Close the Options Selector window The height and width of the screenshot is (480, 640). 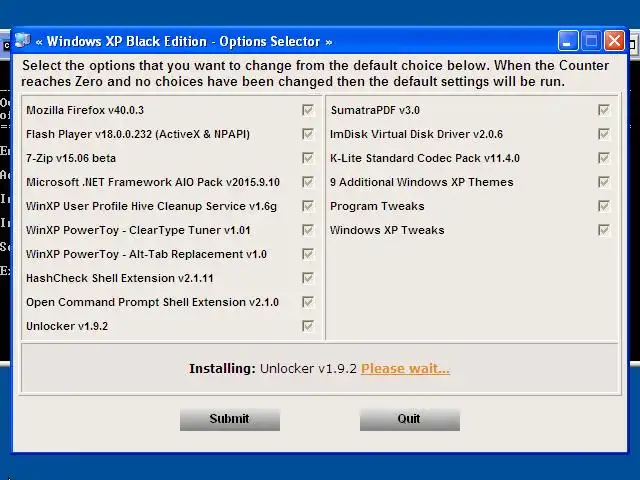[614, 41]
